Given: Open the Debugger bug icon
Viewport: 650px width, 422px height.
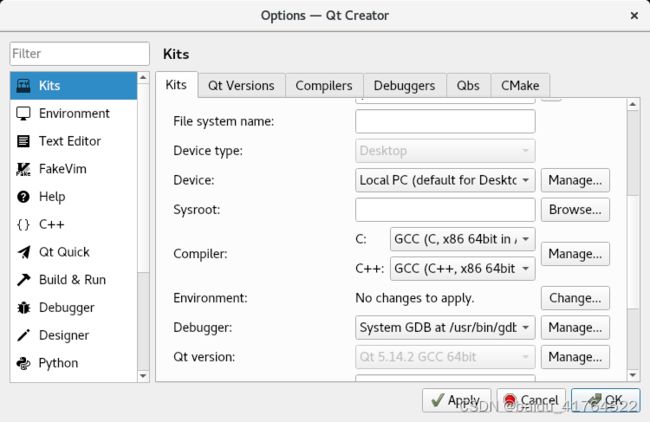Looking at the screenshot, I should [23, 308].
